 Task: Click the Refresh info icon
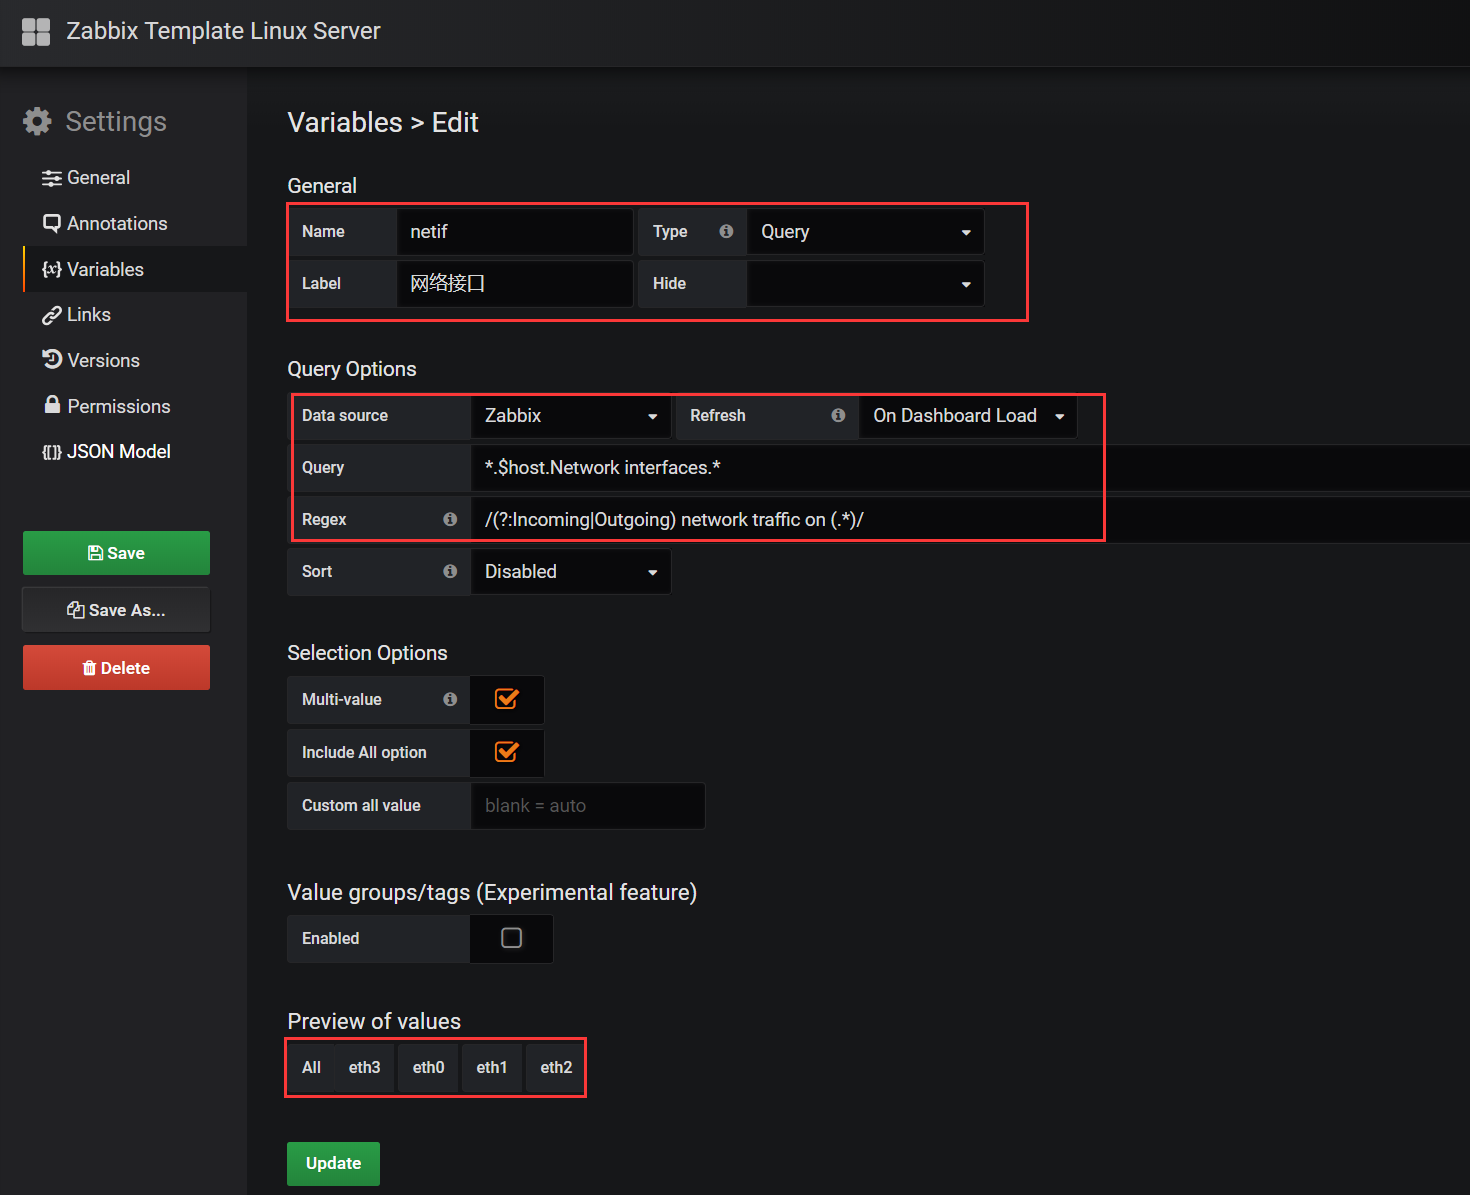pyautogui.click(x=838, y=415)
